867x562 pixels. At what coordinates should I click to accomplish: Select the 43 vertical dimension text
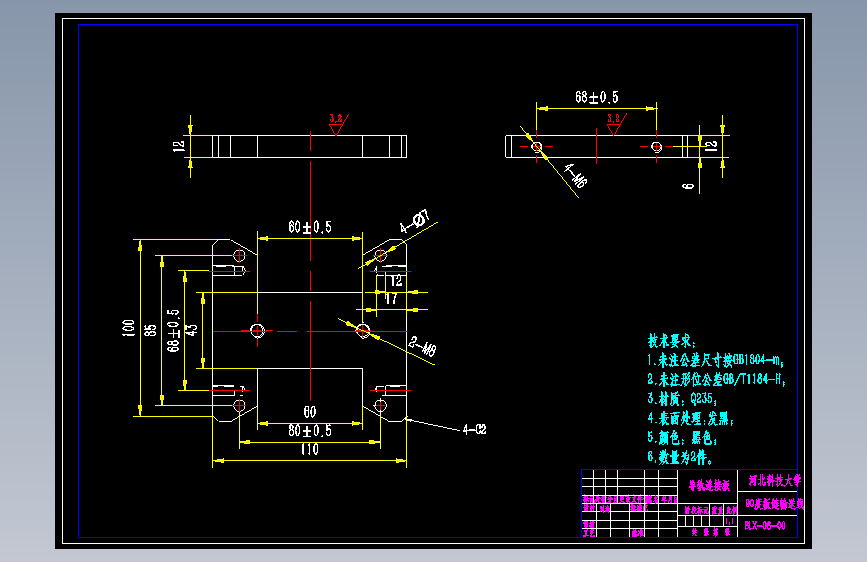(x=191, y=330)
